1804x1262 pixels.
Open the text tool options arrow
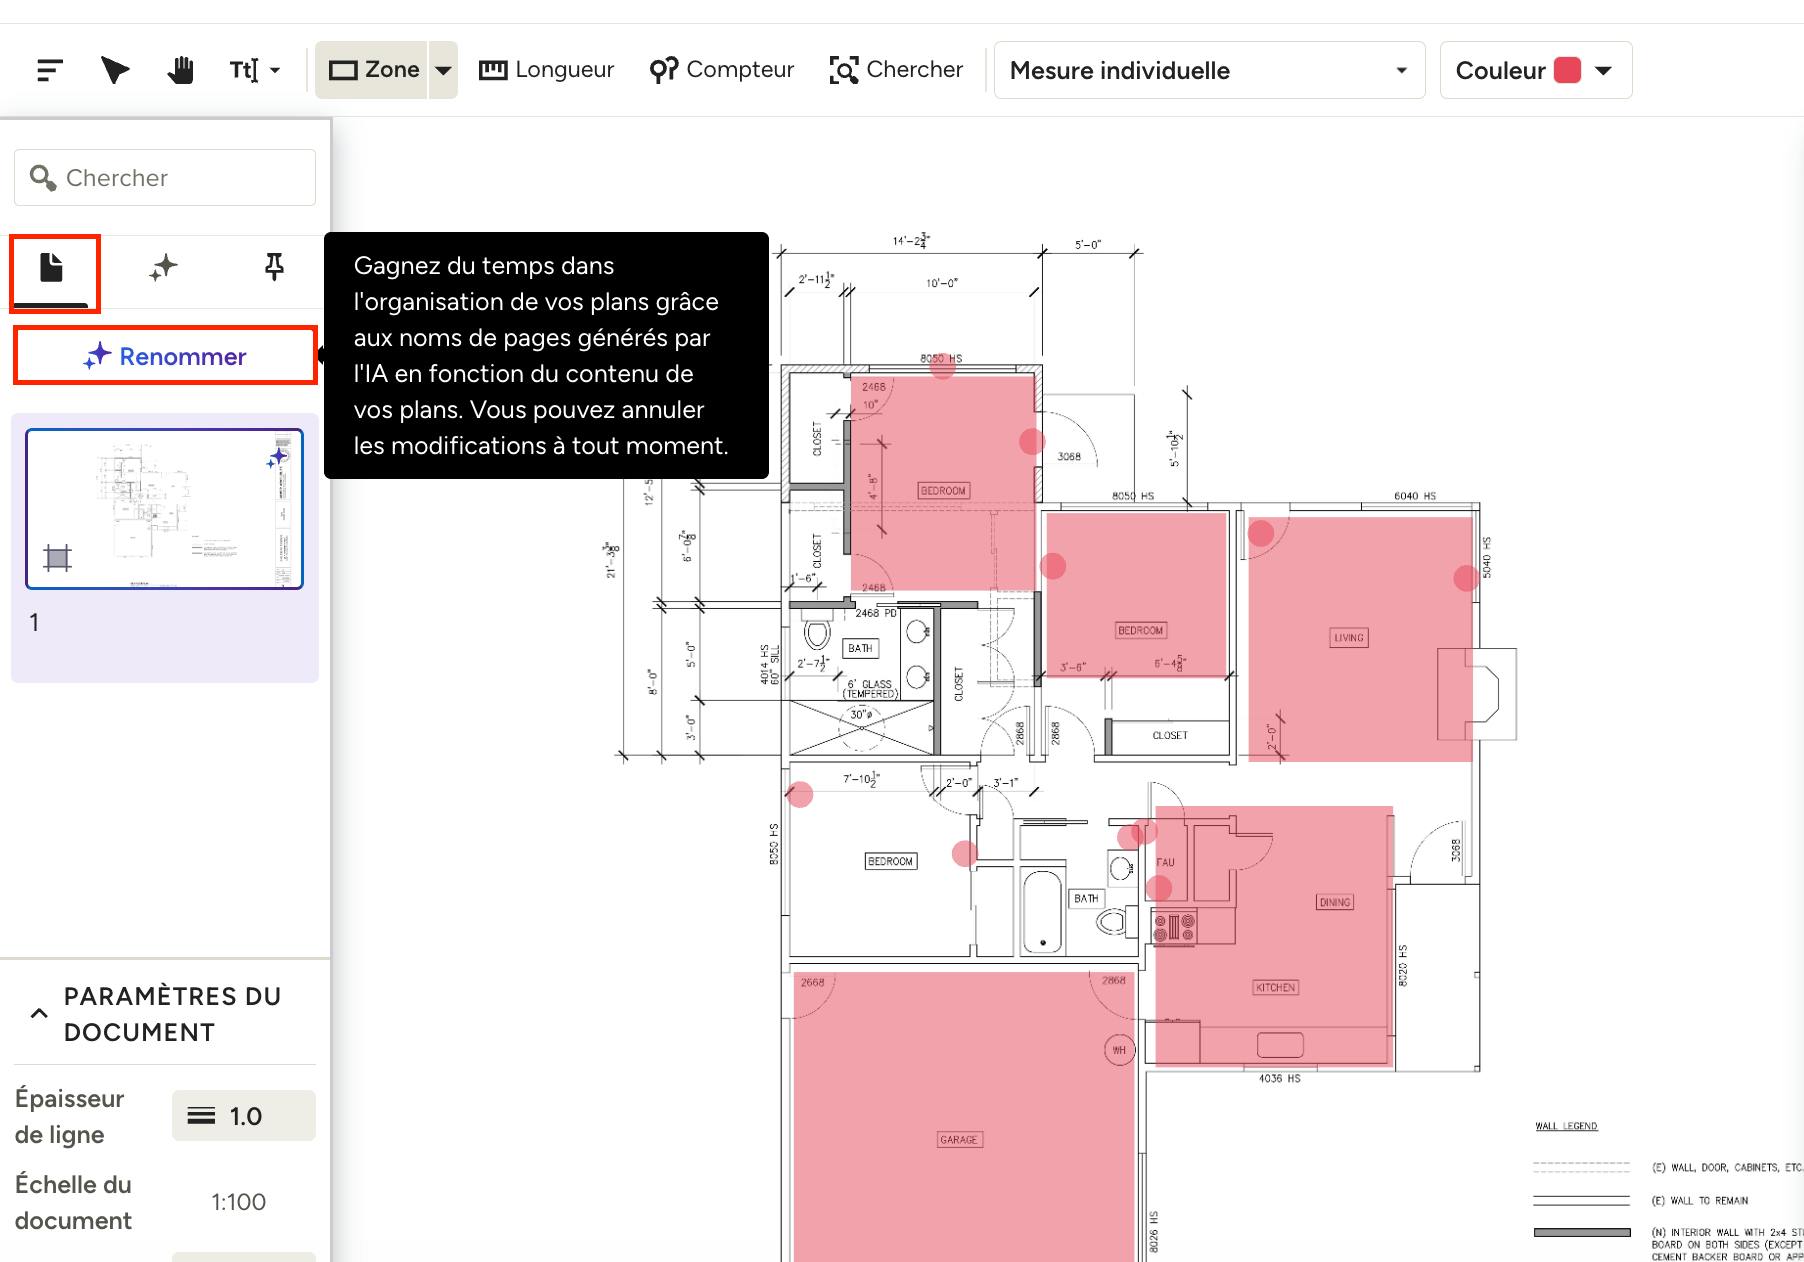click(x=275, y=71)
